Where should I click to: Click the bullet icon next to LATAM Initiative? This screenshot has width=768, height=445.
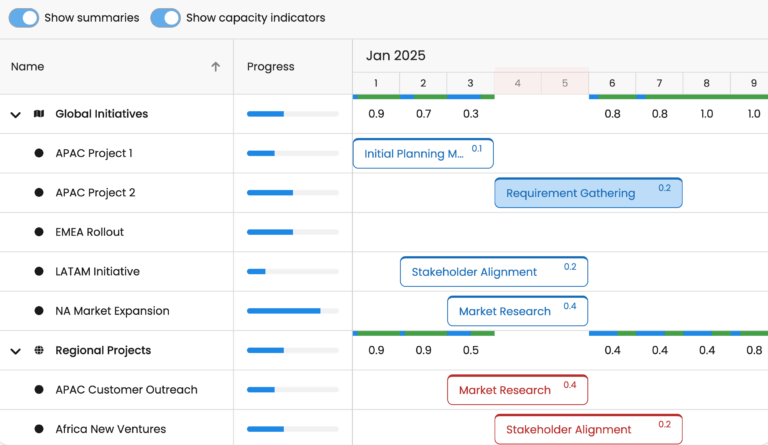(x=39, y=272)
